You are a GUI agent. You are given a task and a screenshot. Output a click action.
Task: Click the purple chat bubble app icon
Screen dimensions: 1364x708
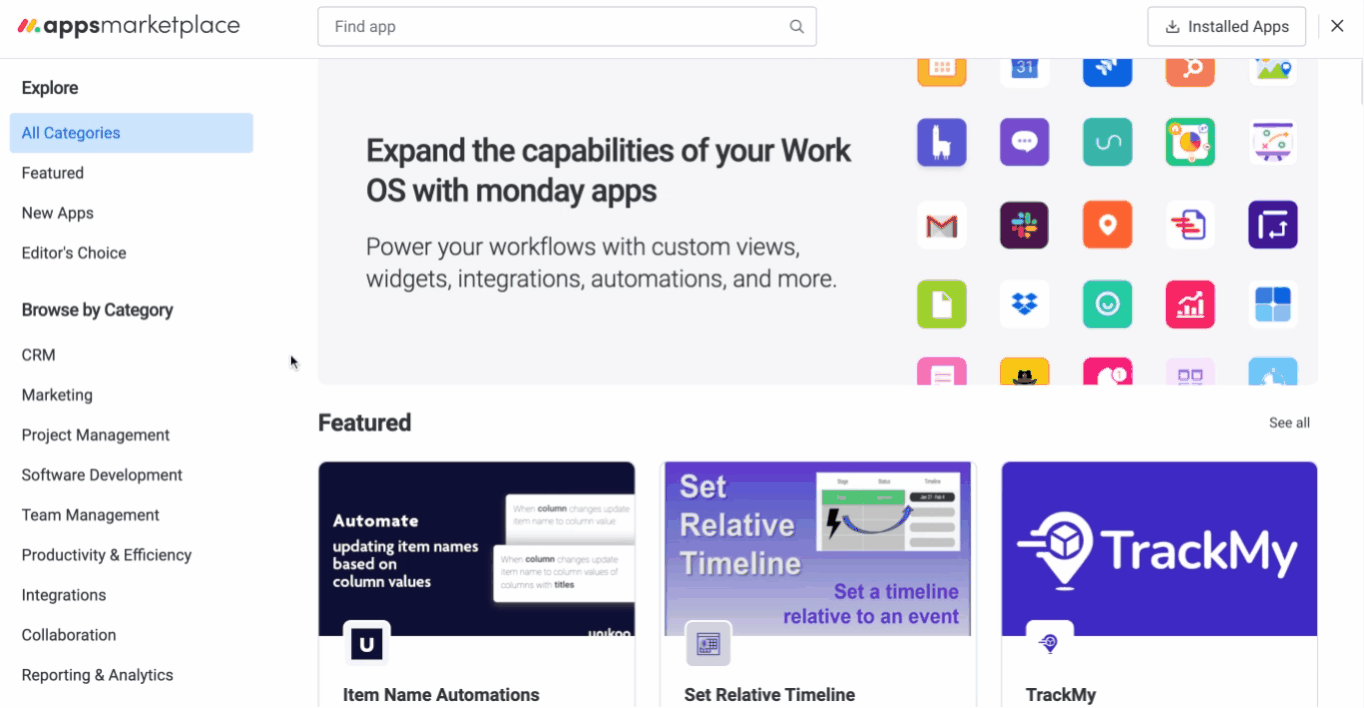(x=1024, y=142)
